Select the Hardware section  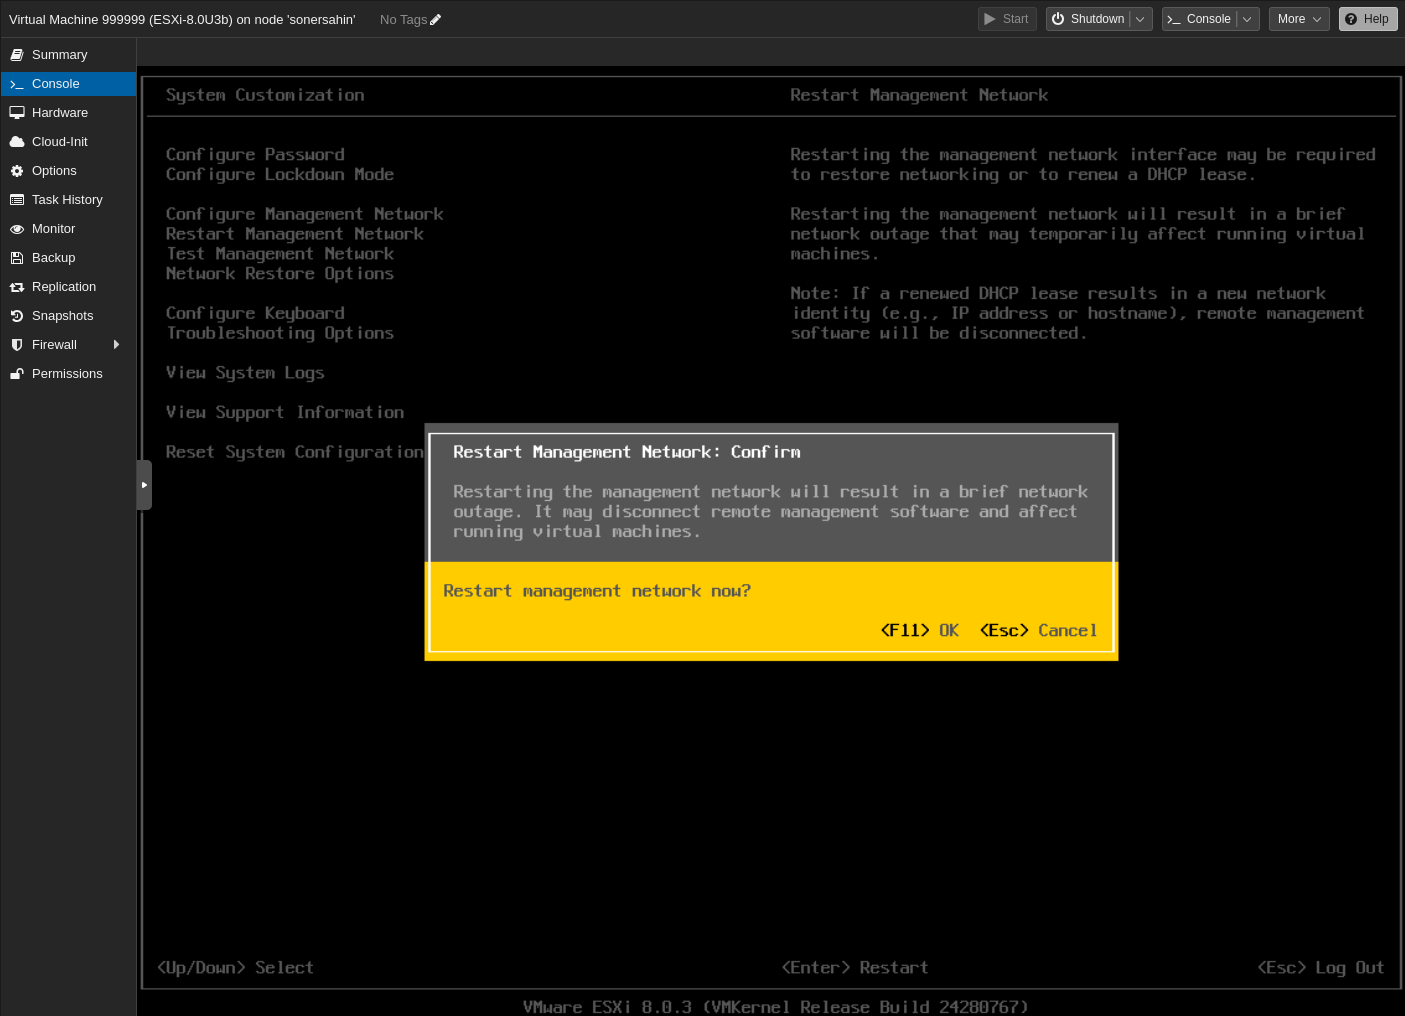coord(59,112)
